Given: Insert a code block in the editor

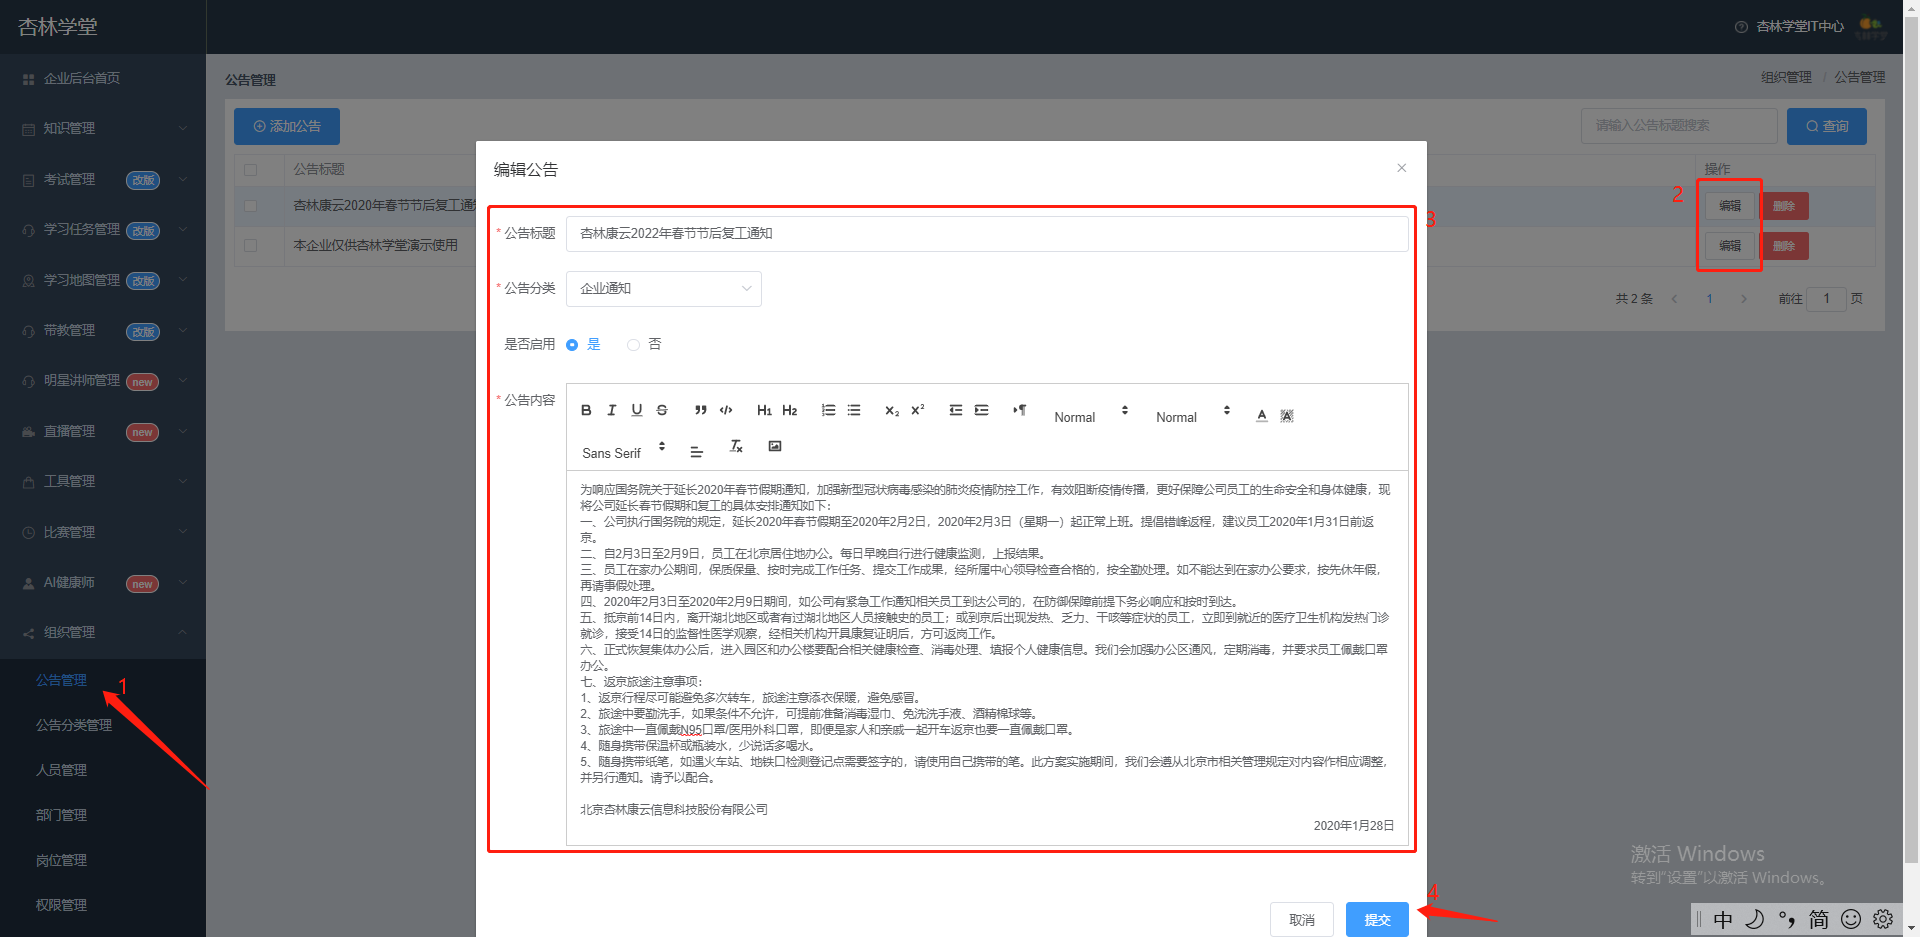Looking at the screenshot, I should point(726,410).
